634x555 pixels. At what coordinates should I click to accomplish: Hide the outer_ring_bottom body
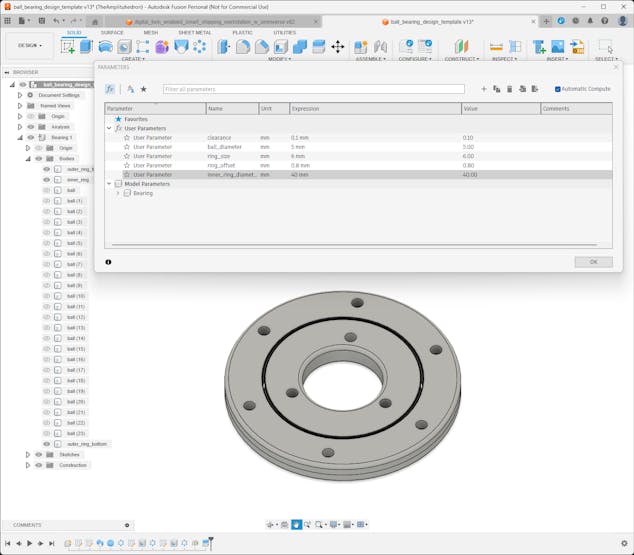(x=46, y=444)
